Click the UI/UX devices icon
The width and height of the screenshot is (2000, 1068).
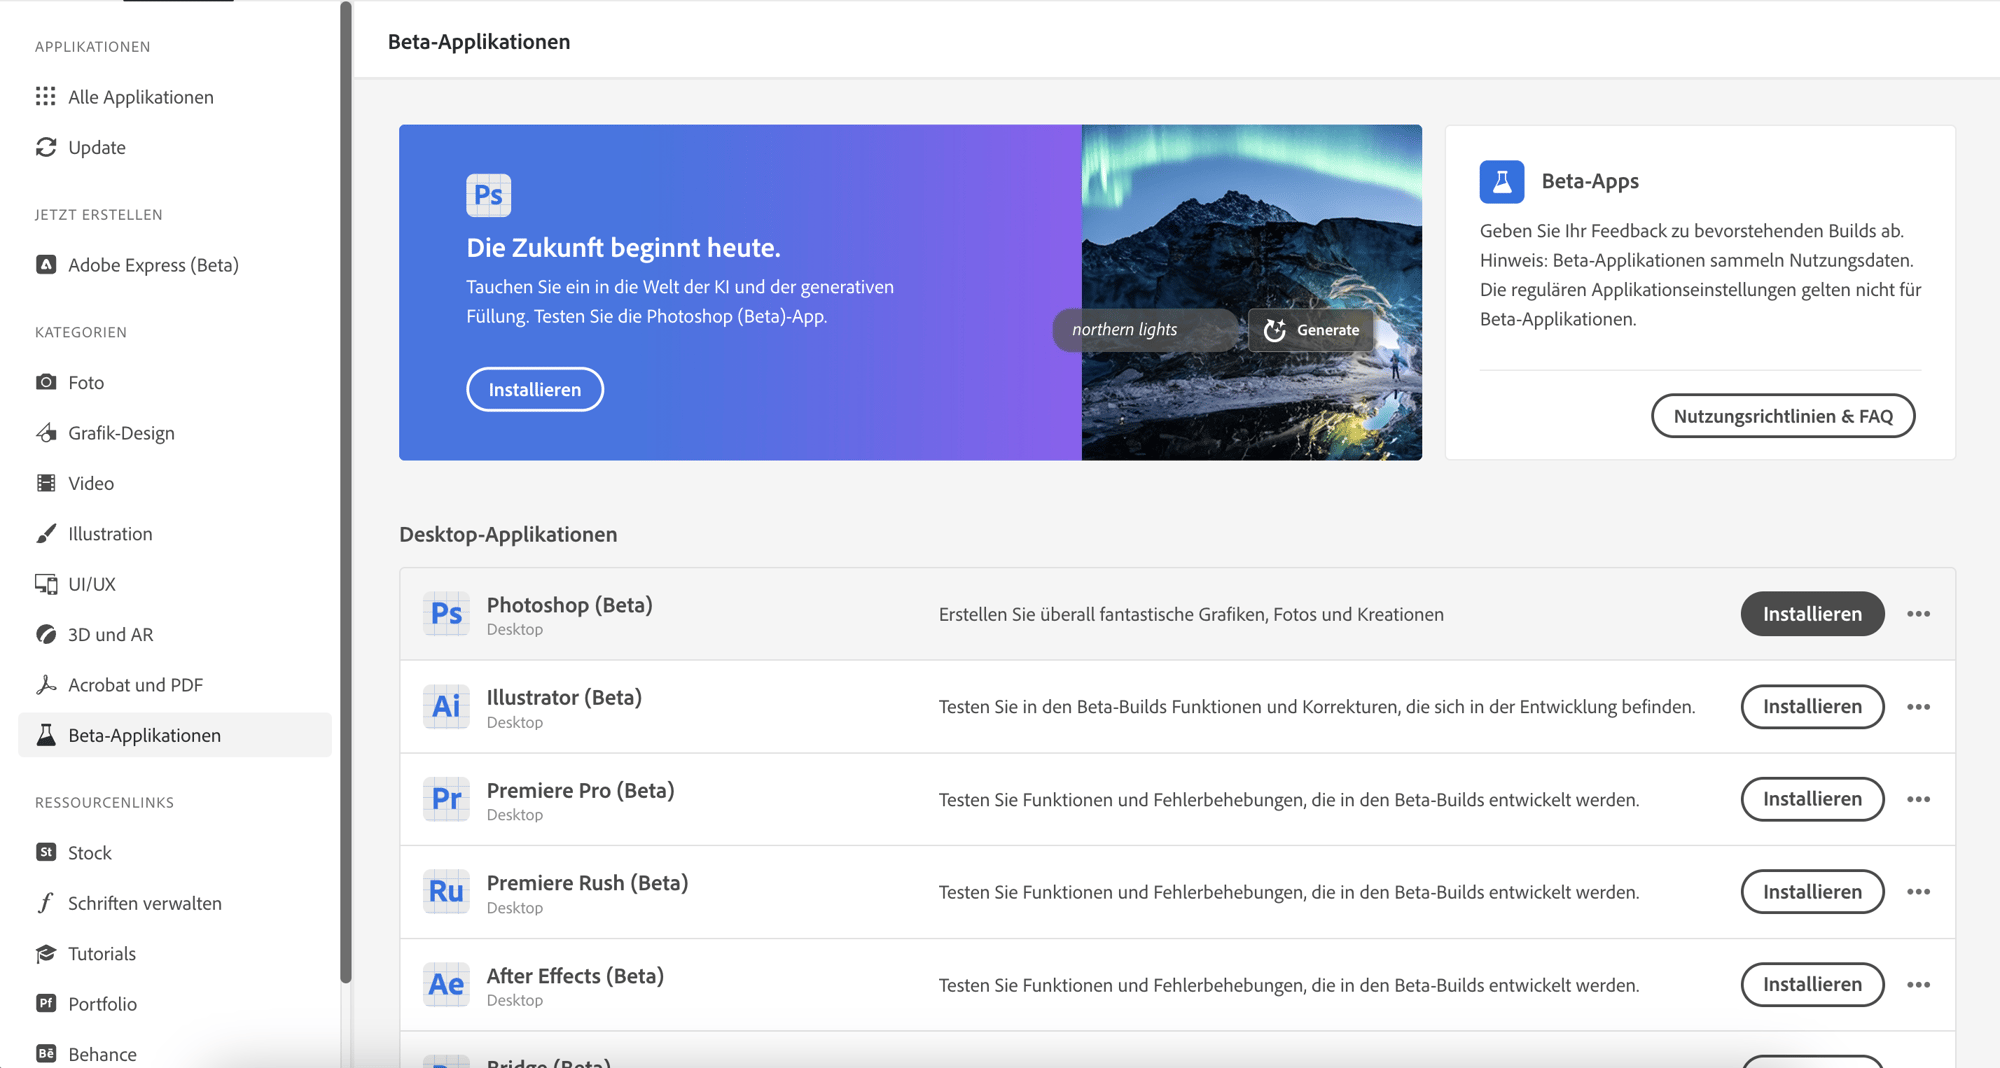click(x=46, y=583)
